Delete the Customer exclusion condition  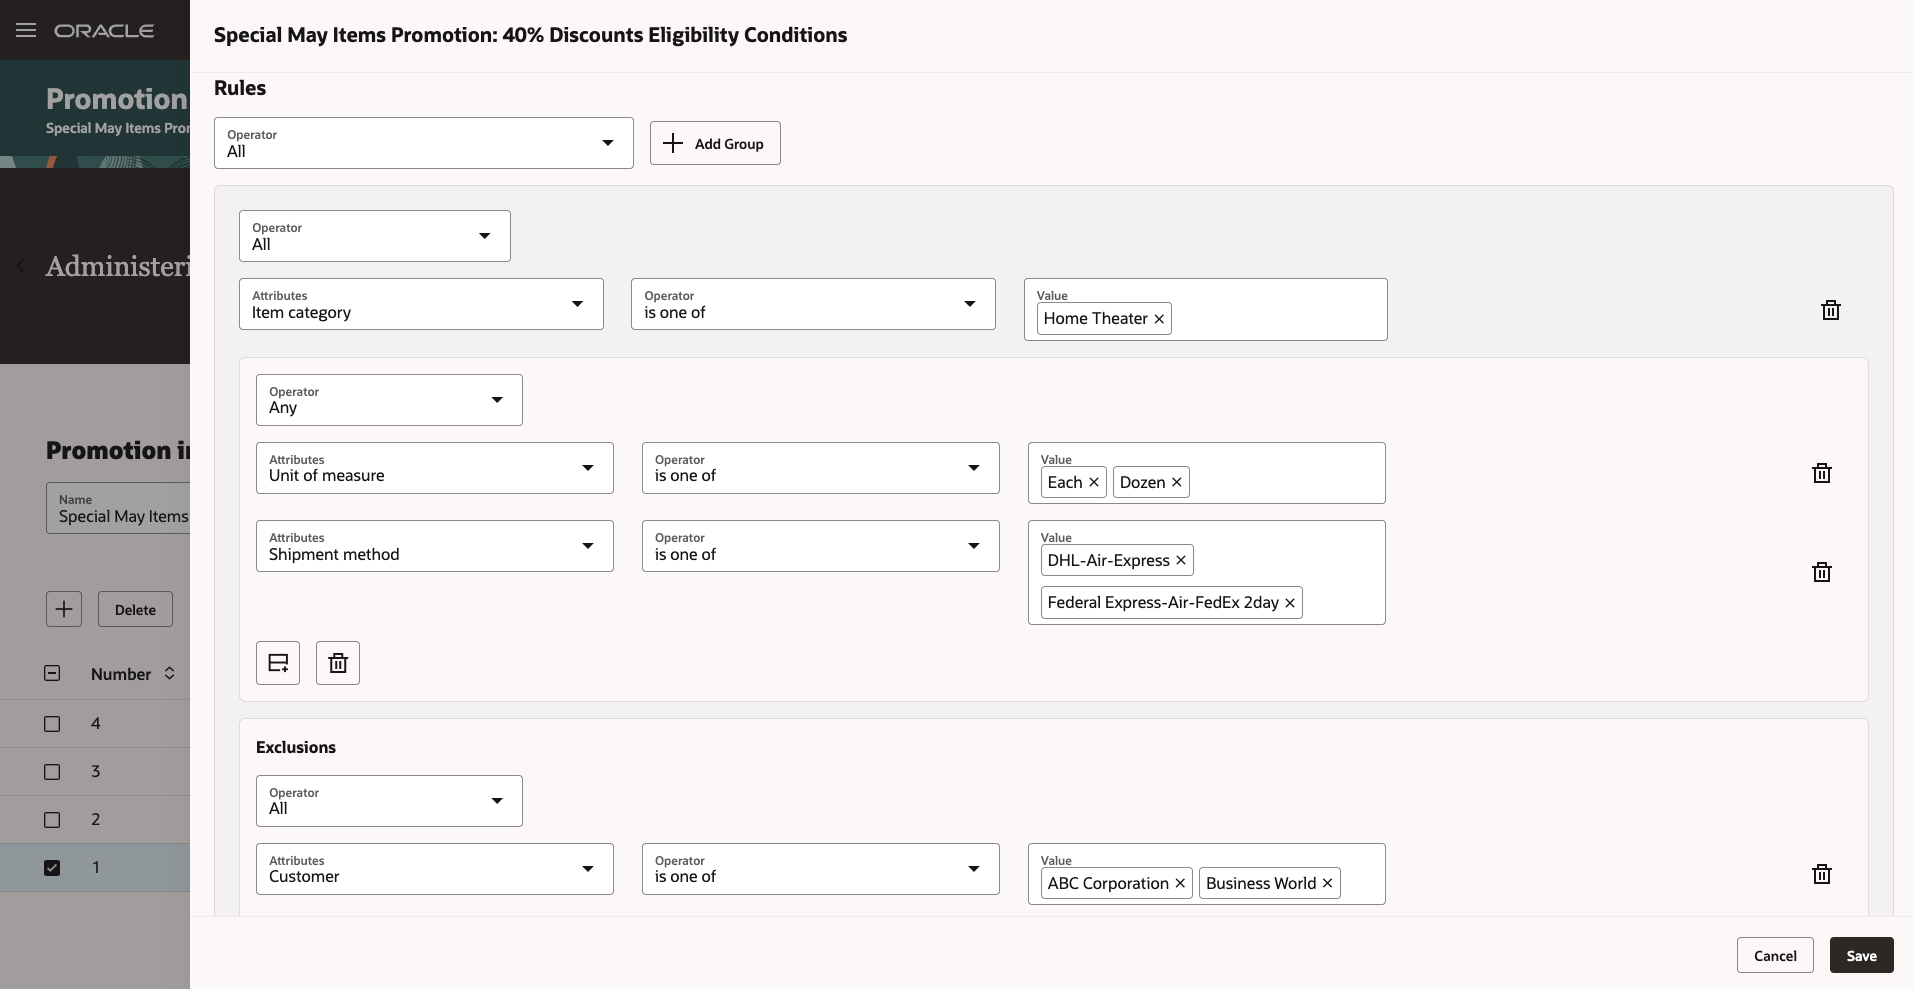click(1821, 874)
